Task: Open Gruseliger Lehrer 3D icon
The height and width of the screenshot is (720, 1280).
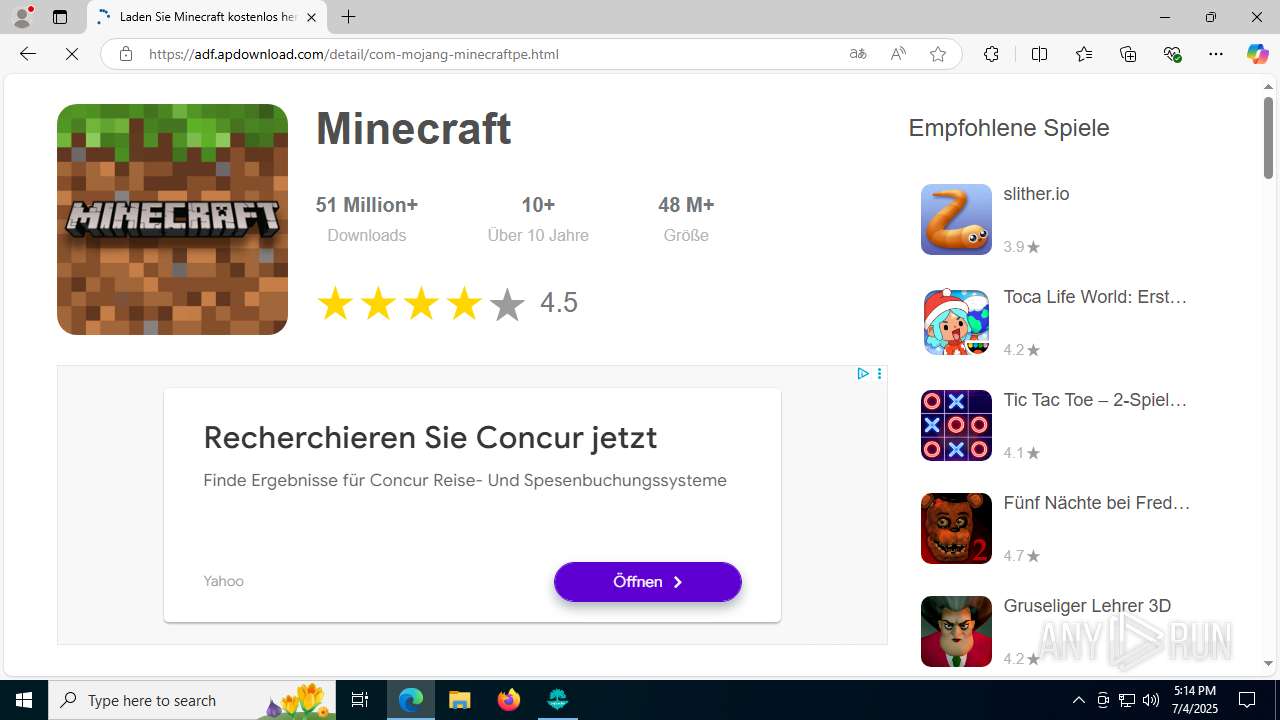Action: [x=956, y=631]
